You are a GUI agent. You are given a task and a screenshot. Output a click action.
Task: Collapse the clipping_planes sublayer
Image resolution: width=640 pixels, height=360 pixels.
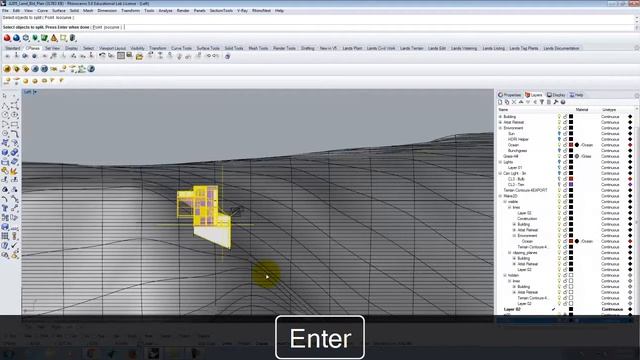click(509, 253)
